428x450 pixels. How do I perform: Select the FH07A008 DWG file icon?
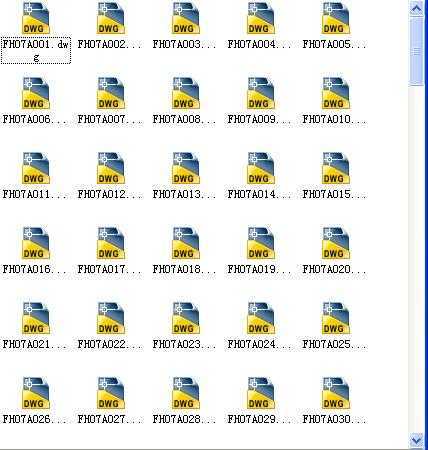[186, 93]
